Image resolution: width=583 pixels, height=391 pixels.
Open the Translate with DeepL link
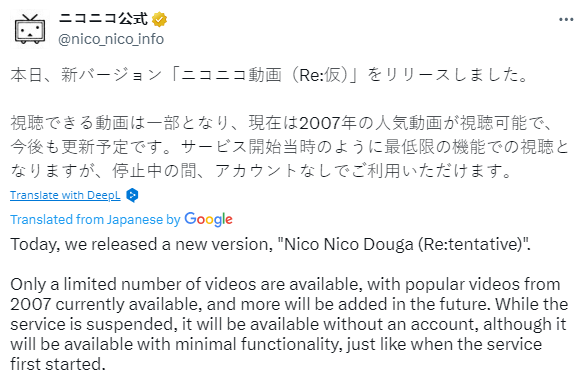pos(65,195)
